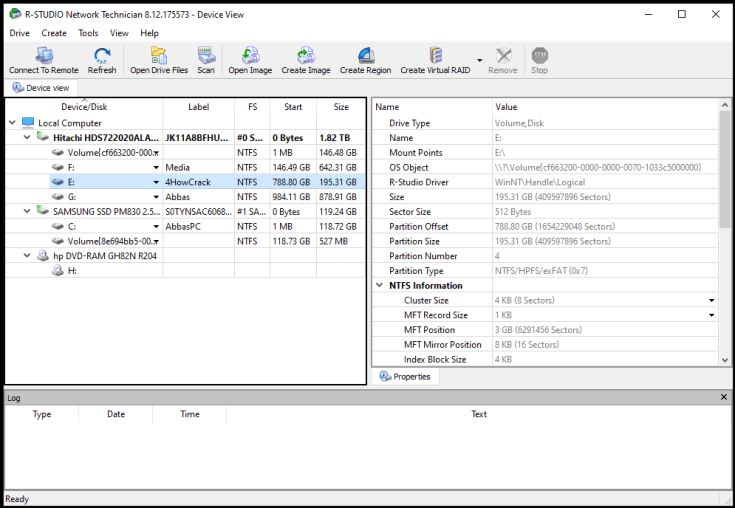The image size is (735, 508).
Task: Click the F: volume disk icon
Action: pos(58,167)
